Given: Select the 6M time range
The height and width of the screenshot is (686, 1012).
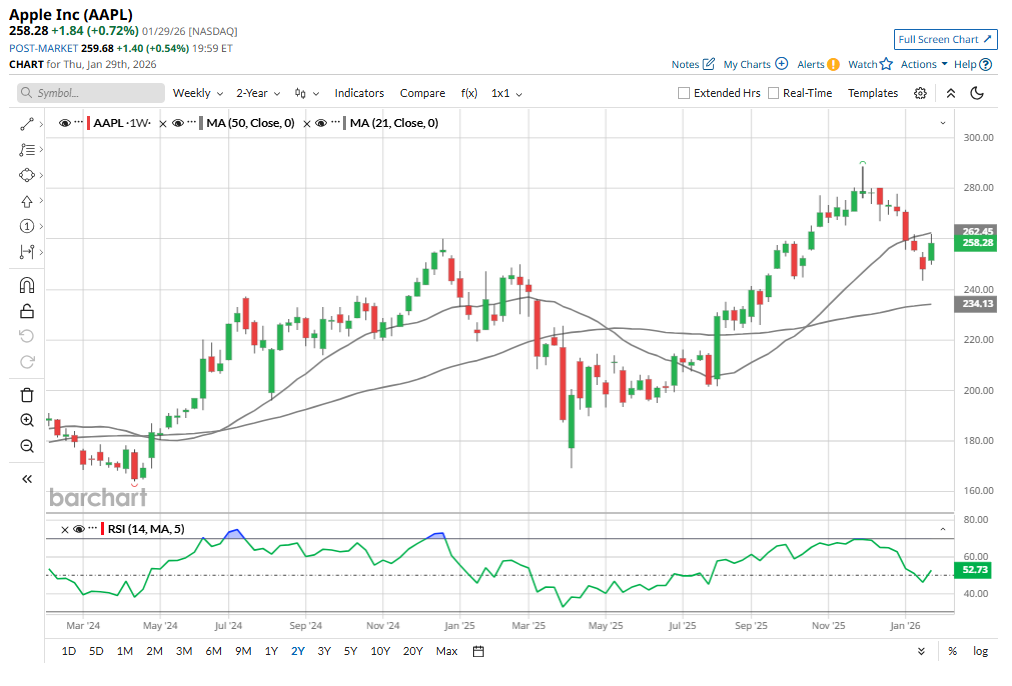Looking at the screenshot, I should point(213,651).
